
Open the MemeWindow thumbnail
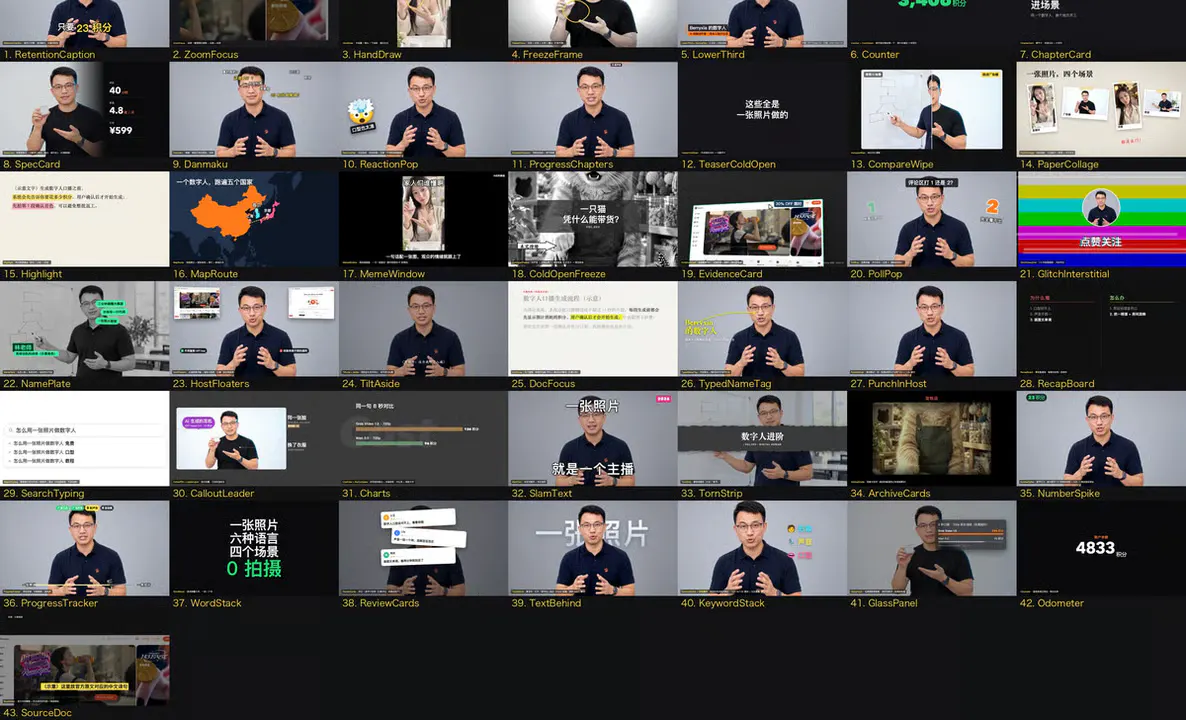tap(424, 219)
